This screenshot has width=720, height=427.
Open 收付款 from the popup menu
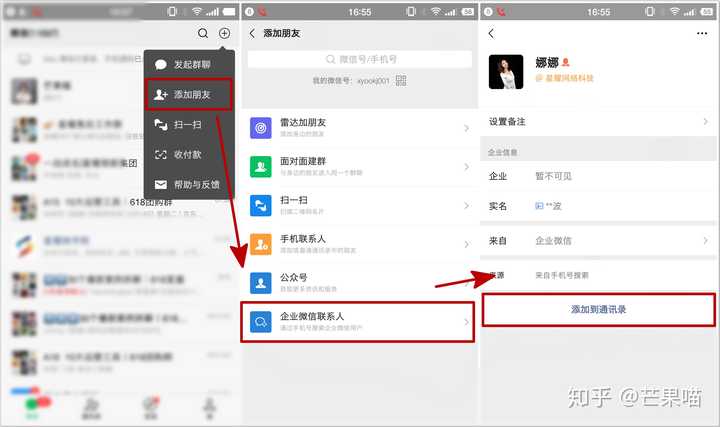189,155
